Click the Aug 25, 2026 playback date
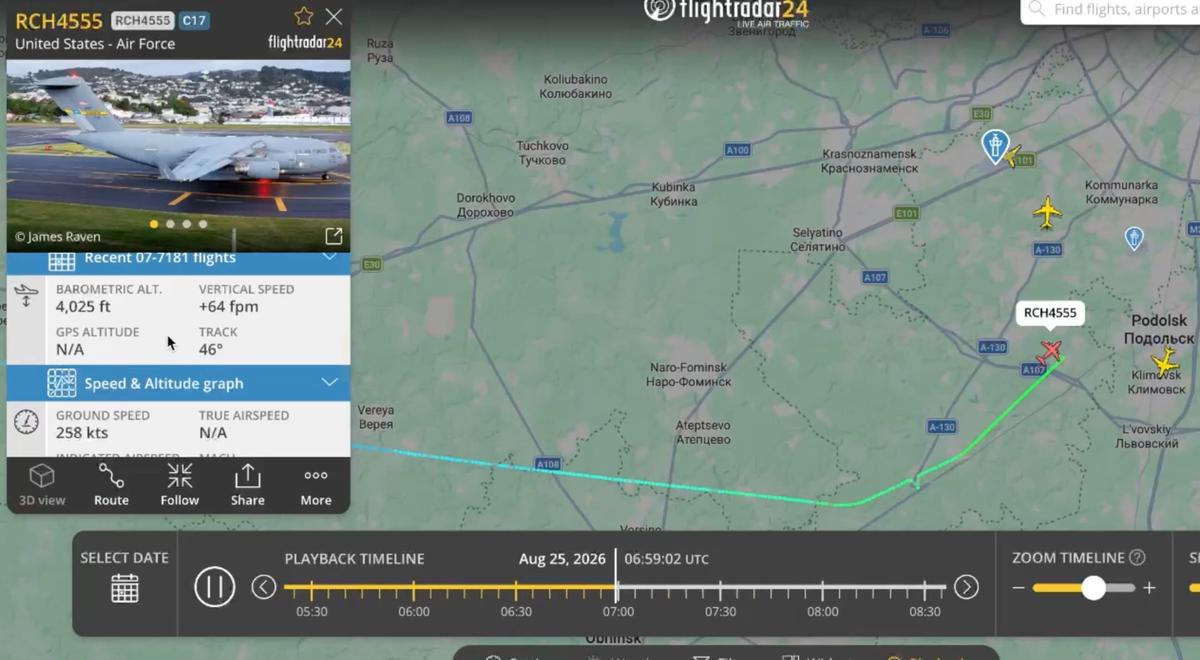 [x=562, y=559]
